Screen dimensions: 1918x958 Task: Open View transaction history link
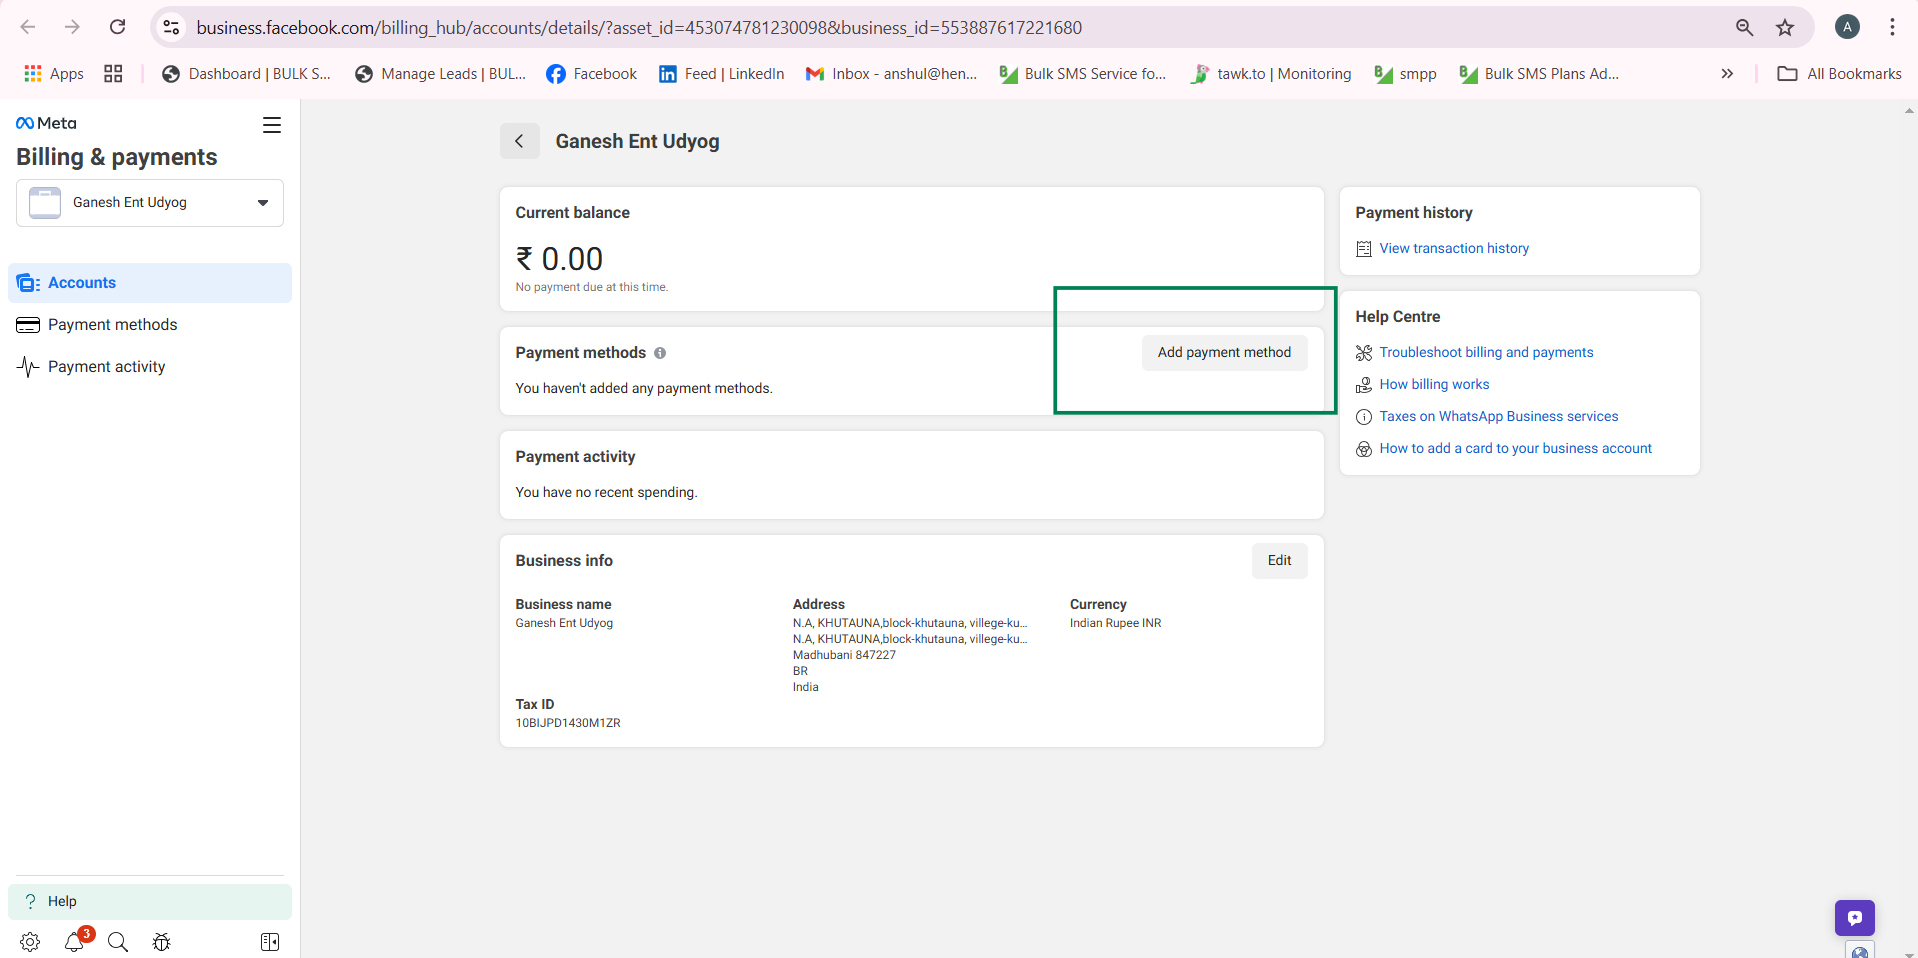[x=1454, y=248]
